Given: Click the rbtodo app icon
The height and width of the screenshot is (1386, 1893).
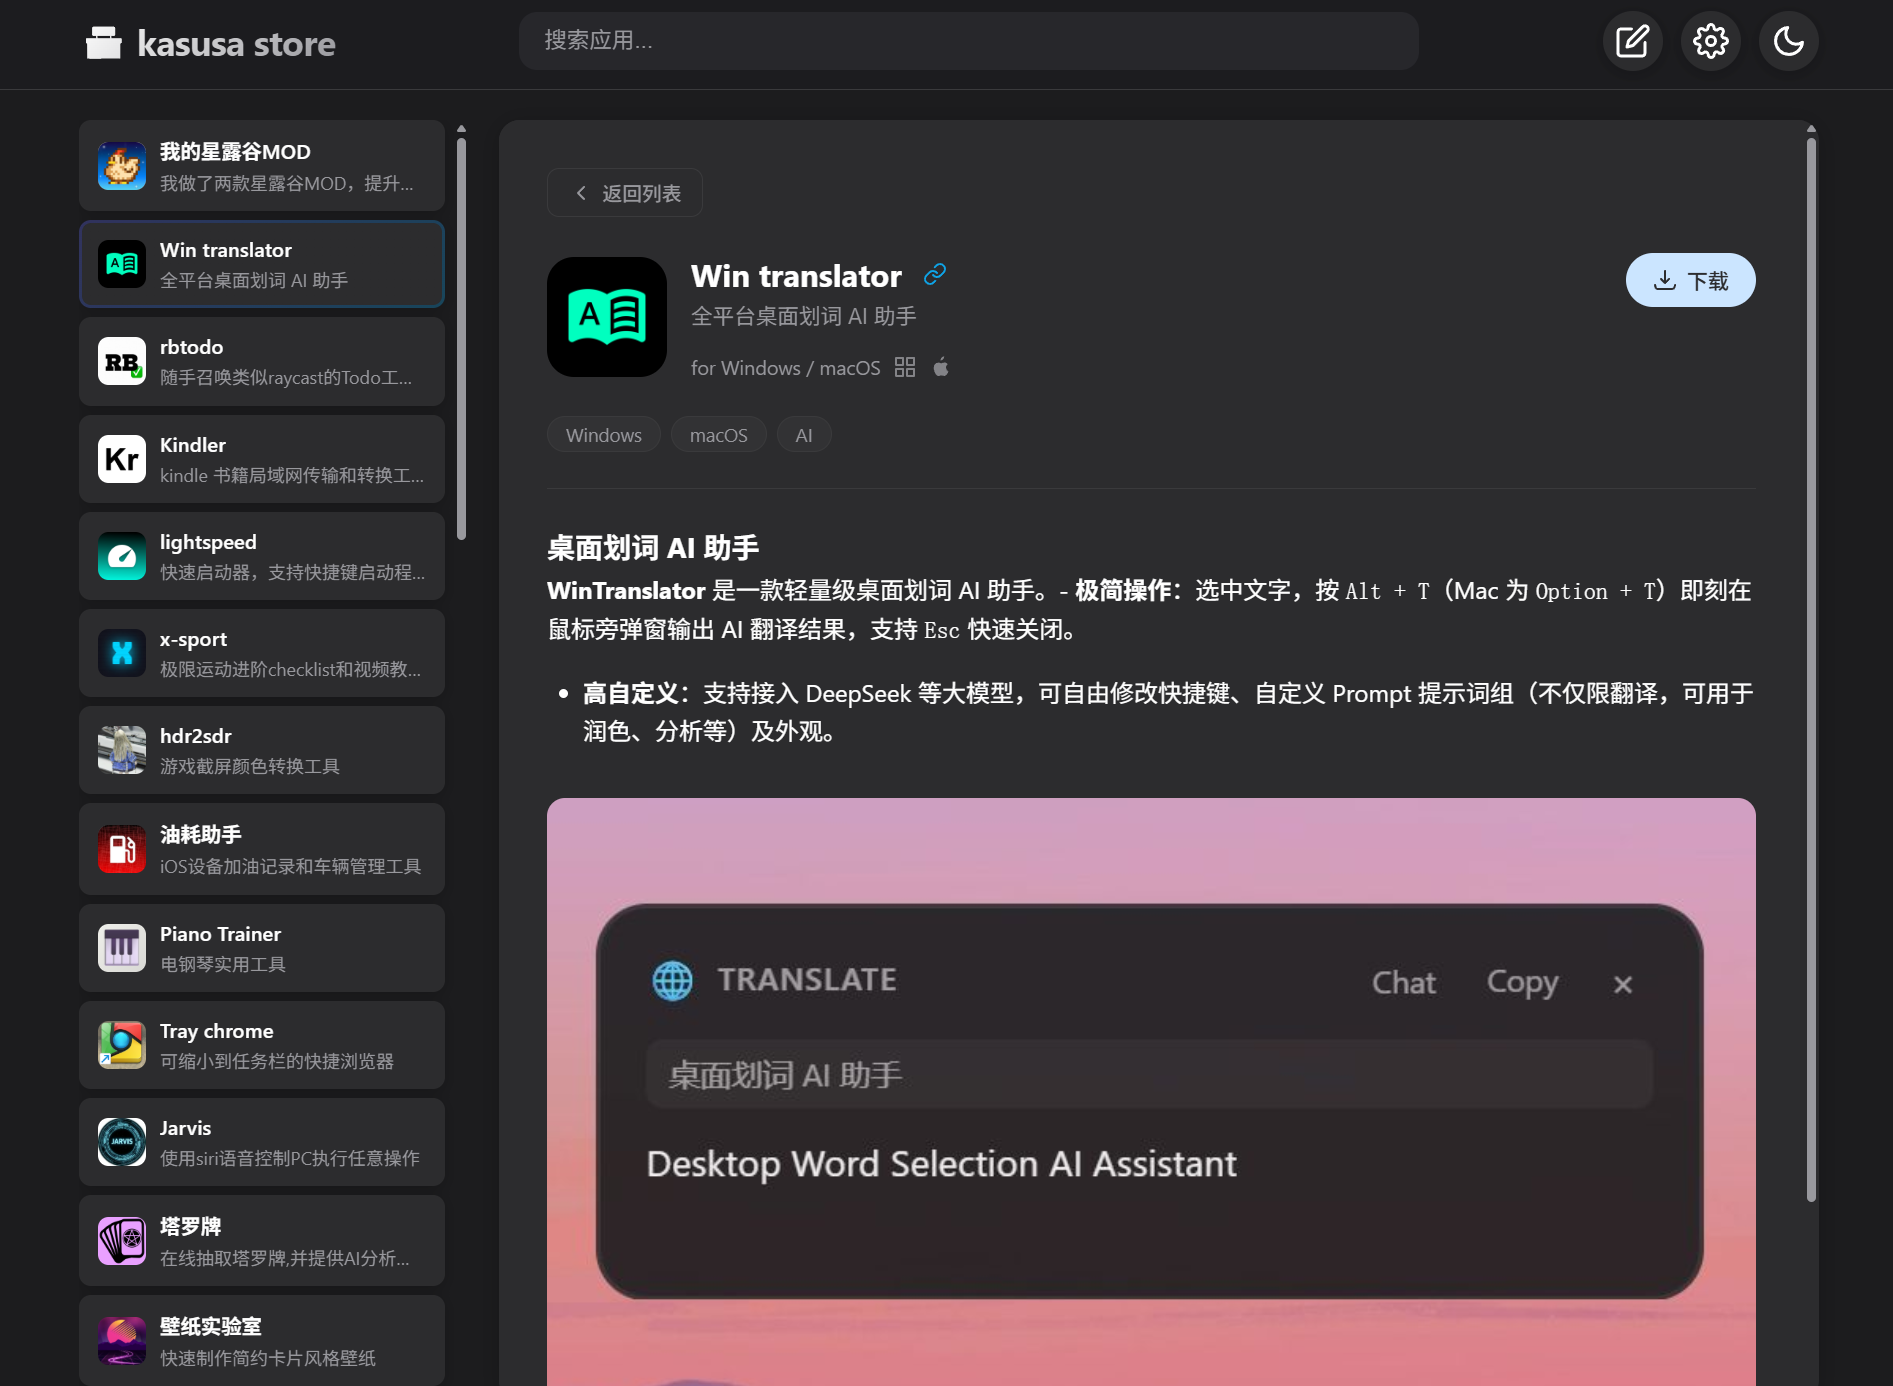Looking at the screenshot, I should [x=122, y=361].
